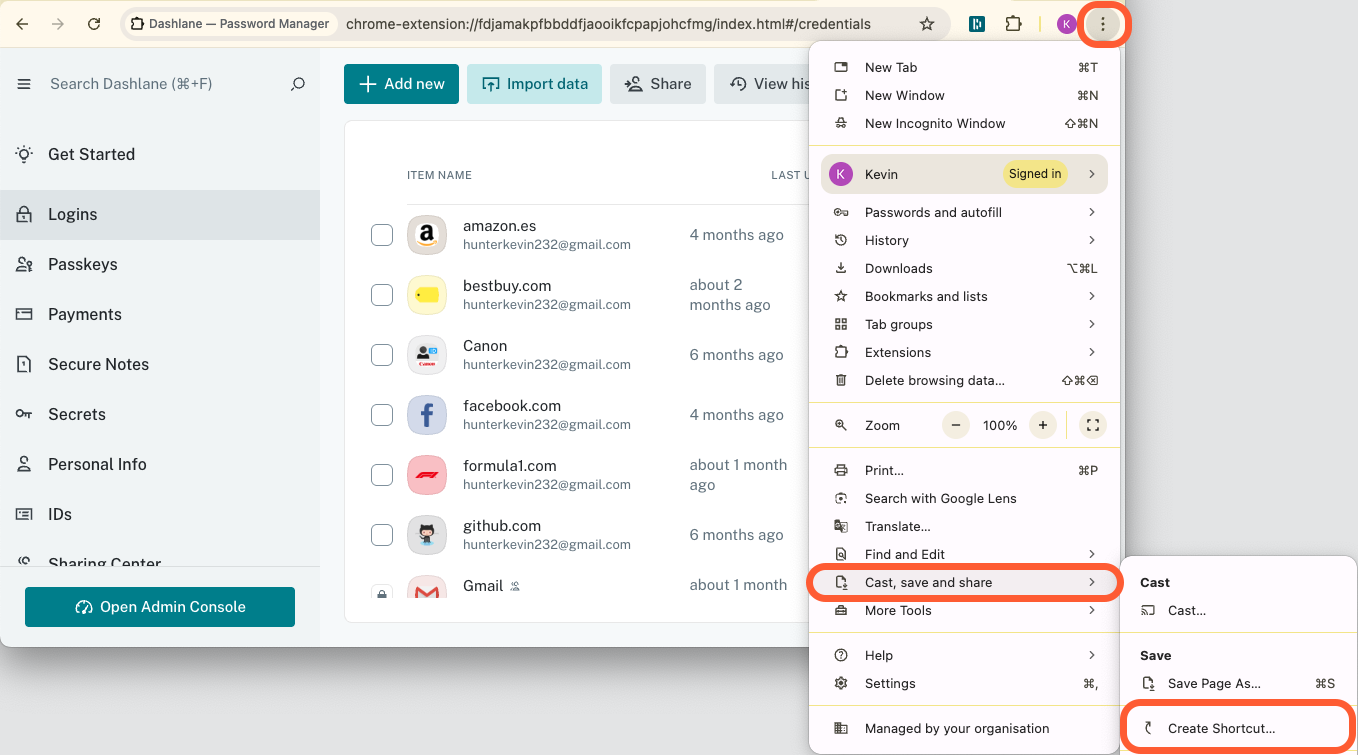
Task: Check the github.com row checkbox
Action: click(382, 535)
